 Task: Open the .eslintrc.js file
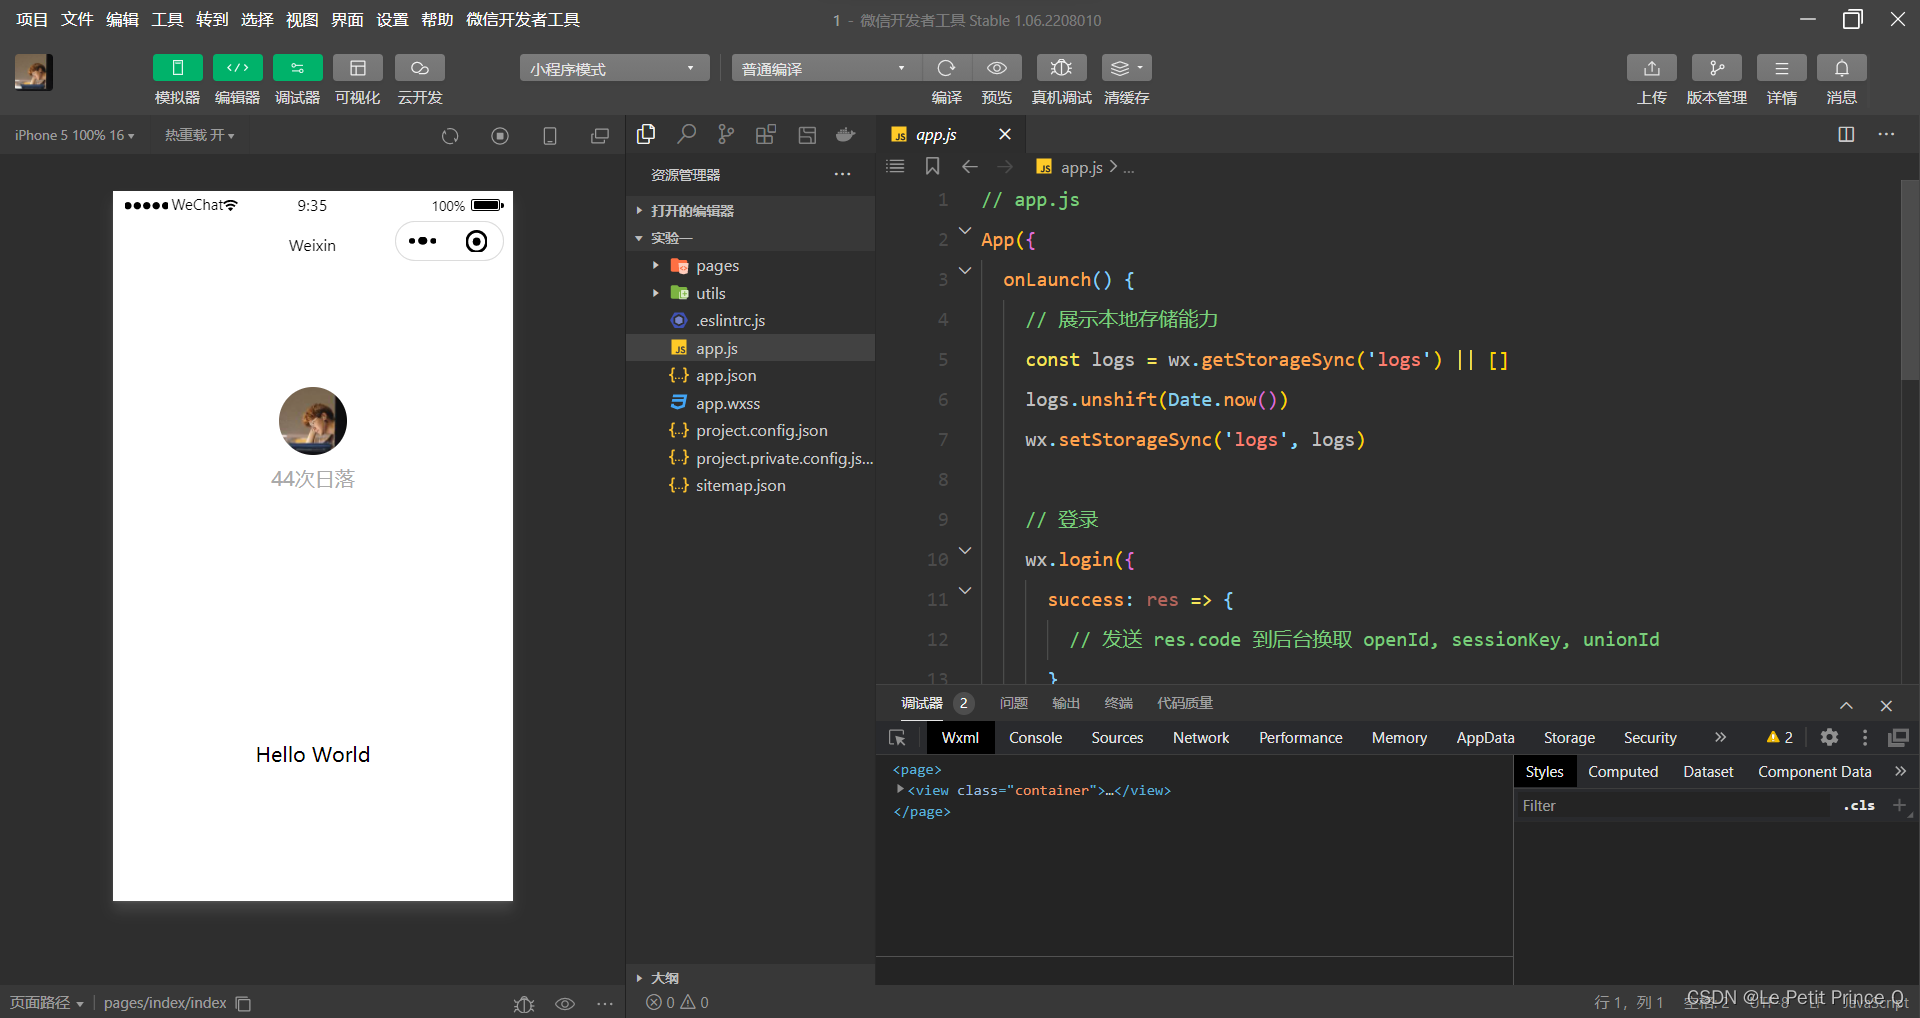750,321
